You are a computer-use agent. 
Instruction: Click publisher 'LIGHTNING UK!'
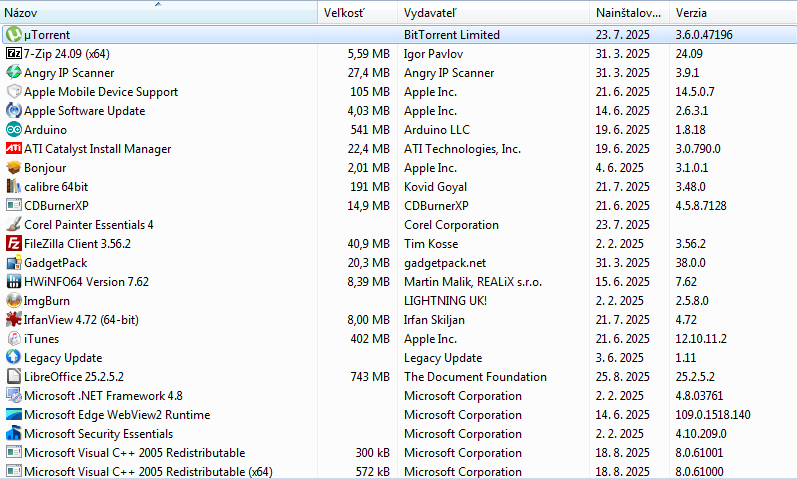tap(445, 301)
